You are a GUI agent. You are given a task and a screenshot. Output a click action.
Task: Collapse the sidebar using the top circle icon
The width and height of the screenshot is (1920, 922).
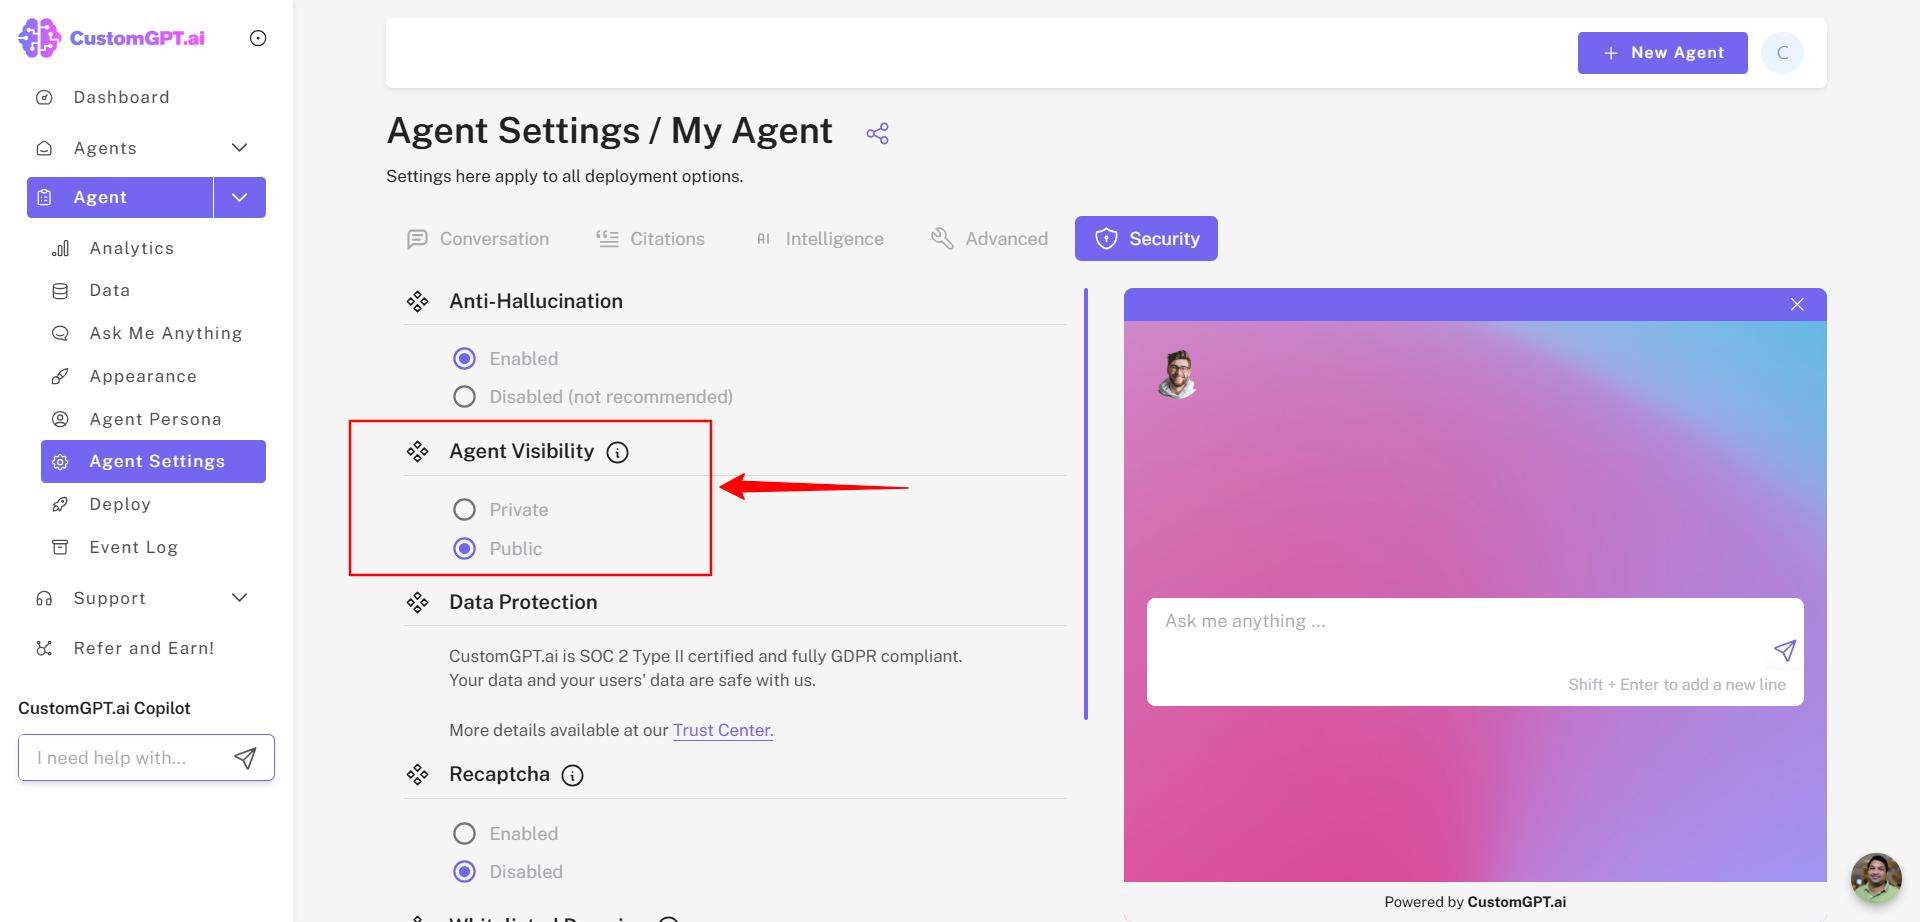(x=258, y=38)
